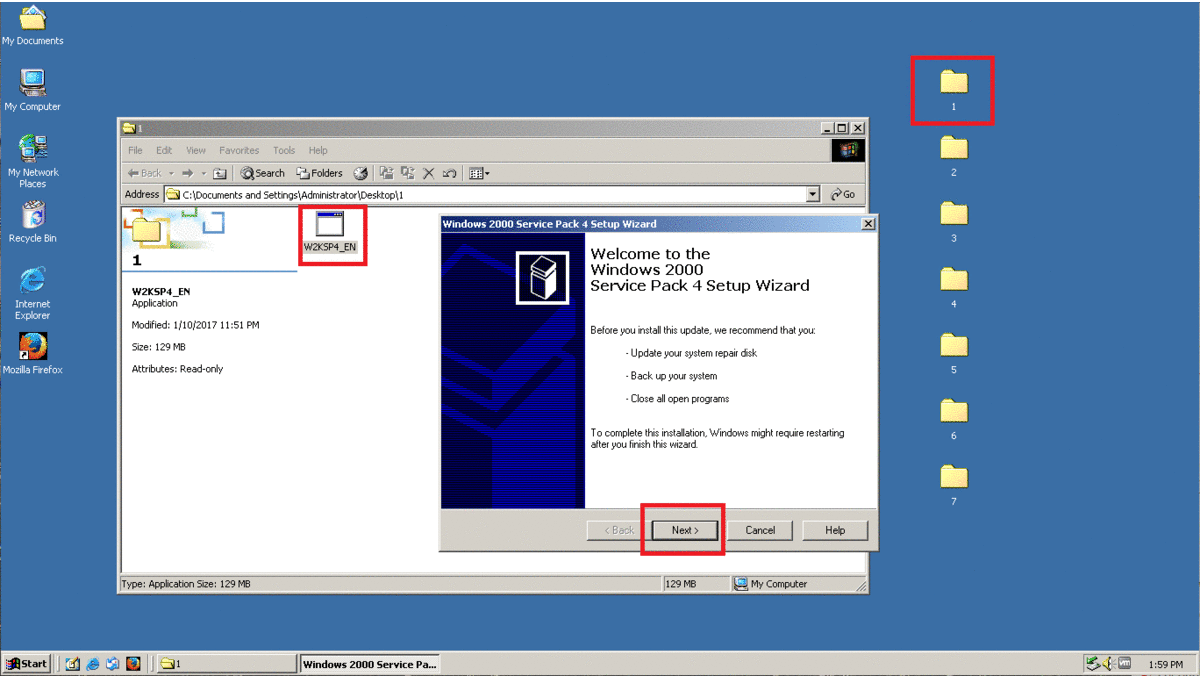
Task: Launch Firefox from quick launch bar
Action: tap(133, 664)
